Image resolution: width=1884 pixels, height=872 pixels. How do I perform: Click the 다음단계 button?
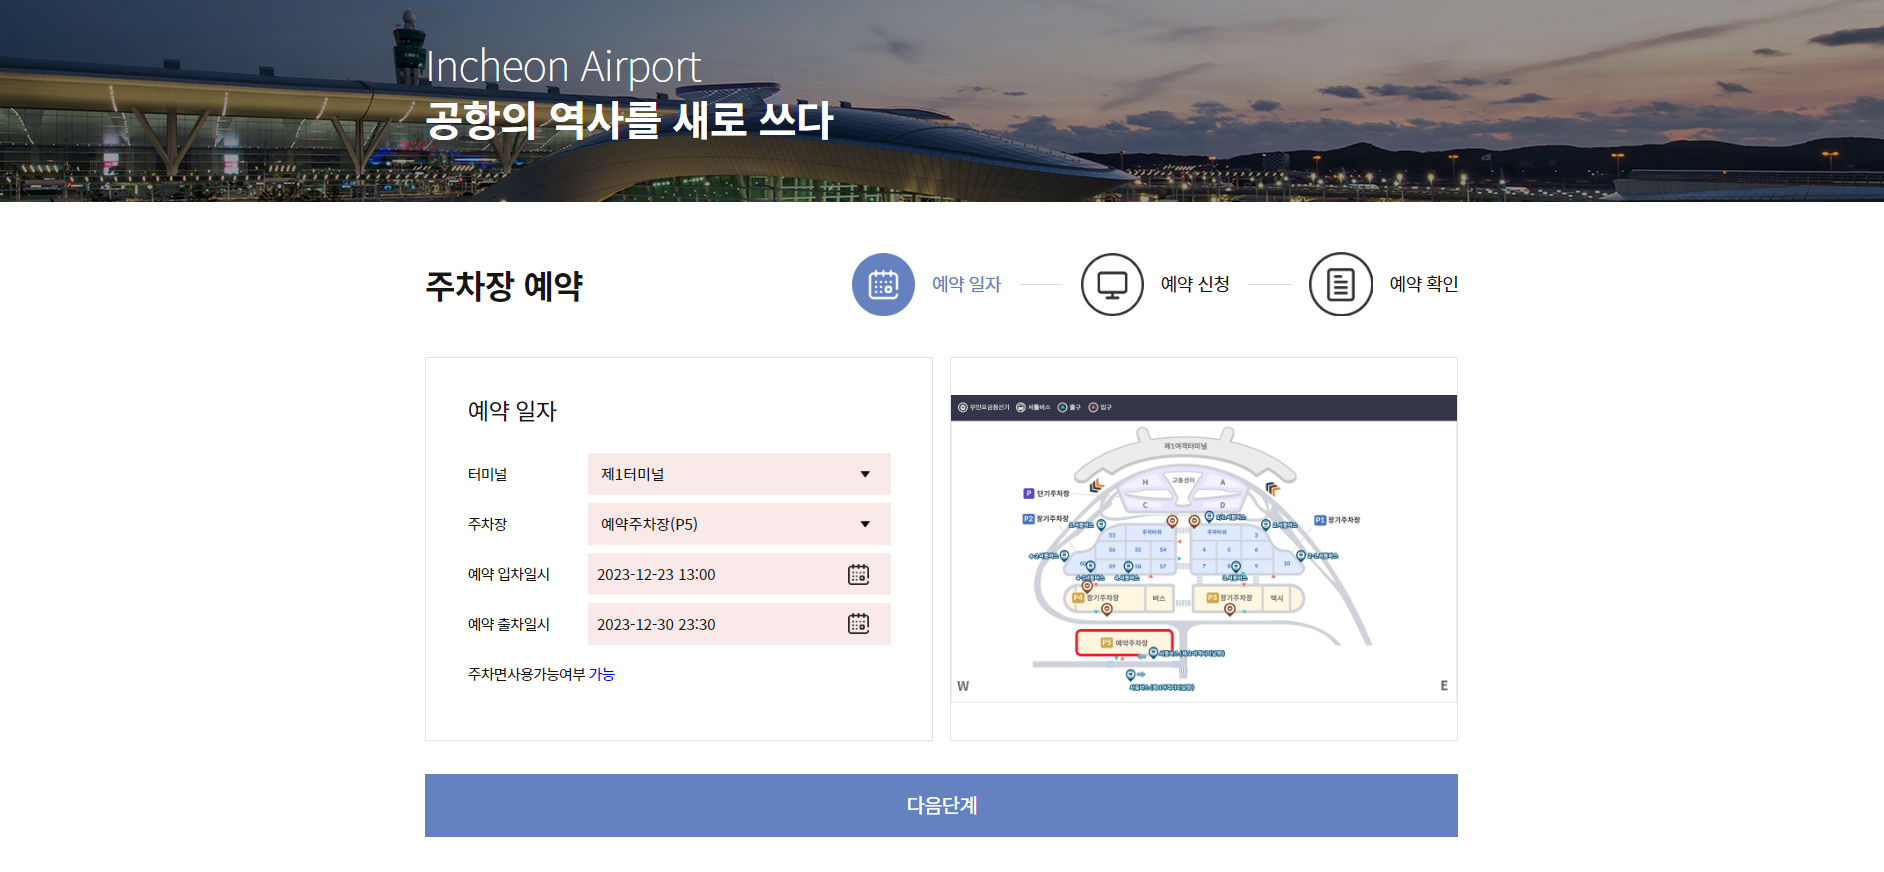point(941,805)
